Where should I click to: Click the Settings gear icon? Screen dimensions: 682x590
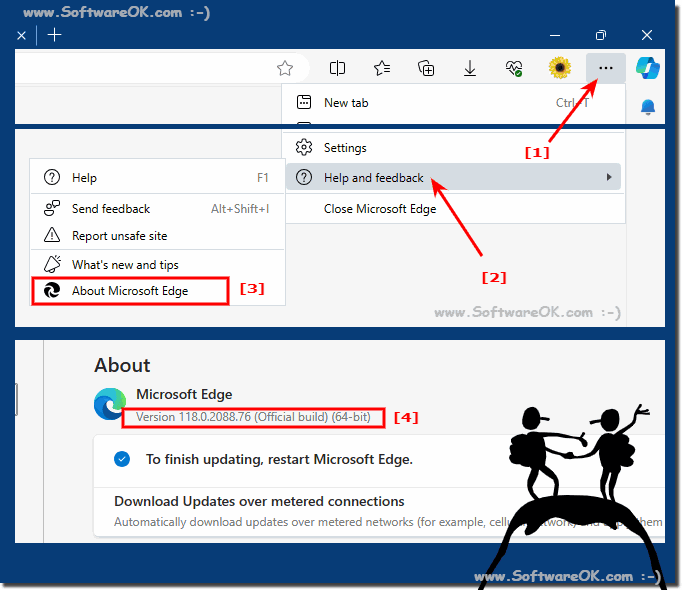point(304,148)
